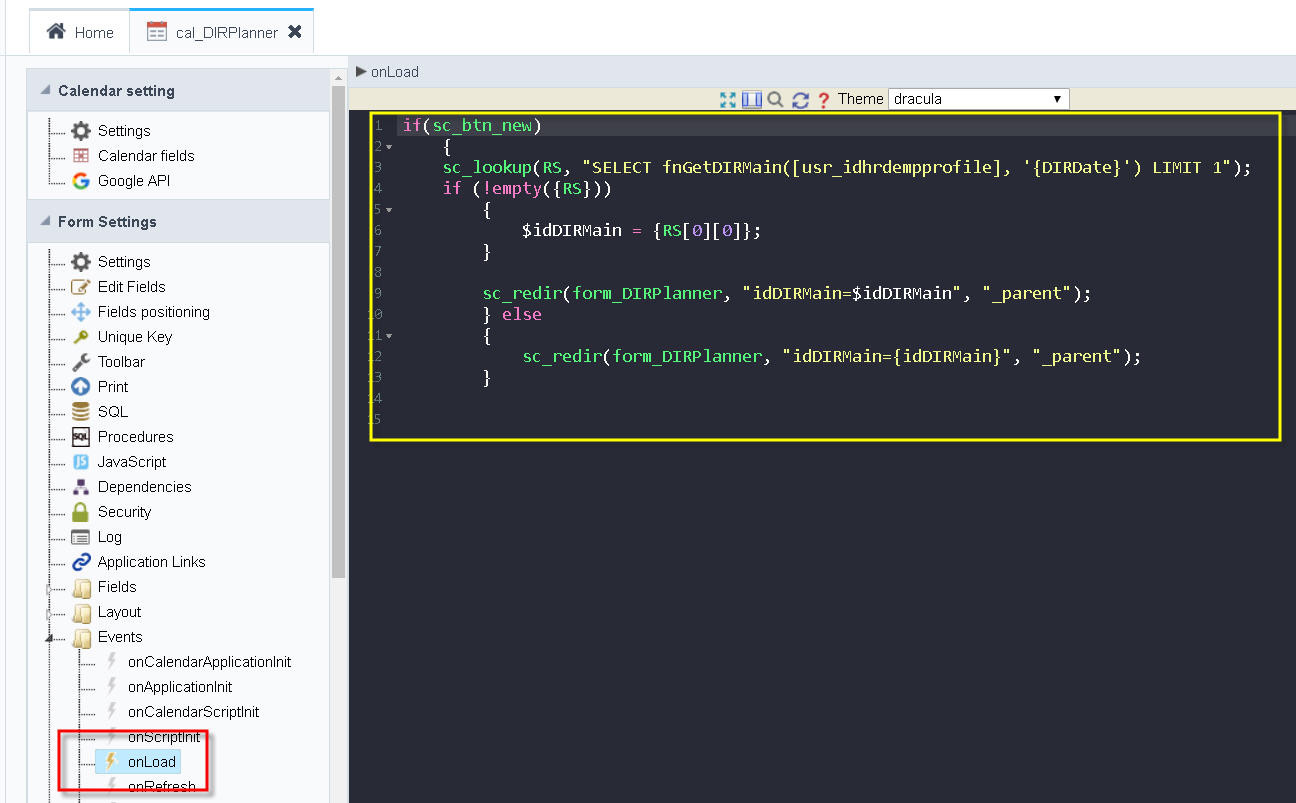Screen dimensions: 1296x803
Task: Fold code block at line 11
Action: (x=389, y=336)
